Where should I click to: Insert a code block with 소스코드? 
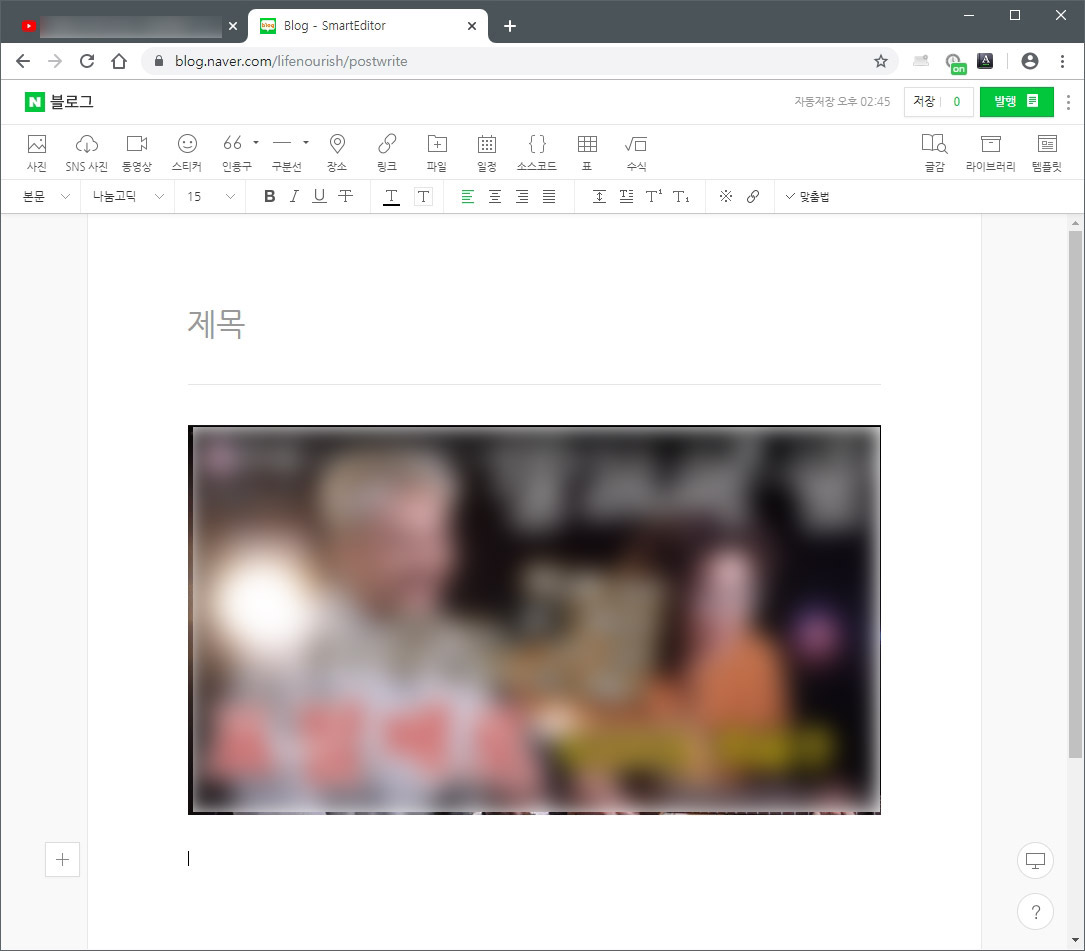[x=536, y=152]
